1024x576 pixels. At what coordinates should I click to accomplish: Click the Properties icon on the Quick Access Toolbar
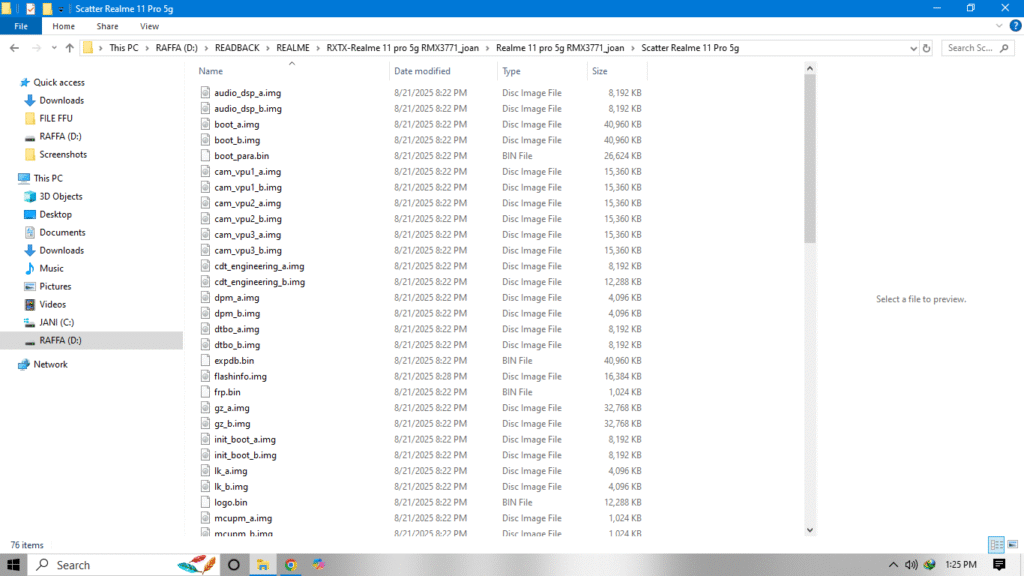point(31,9)
